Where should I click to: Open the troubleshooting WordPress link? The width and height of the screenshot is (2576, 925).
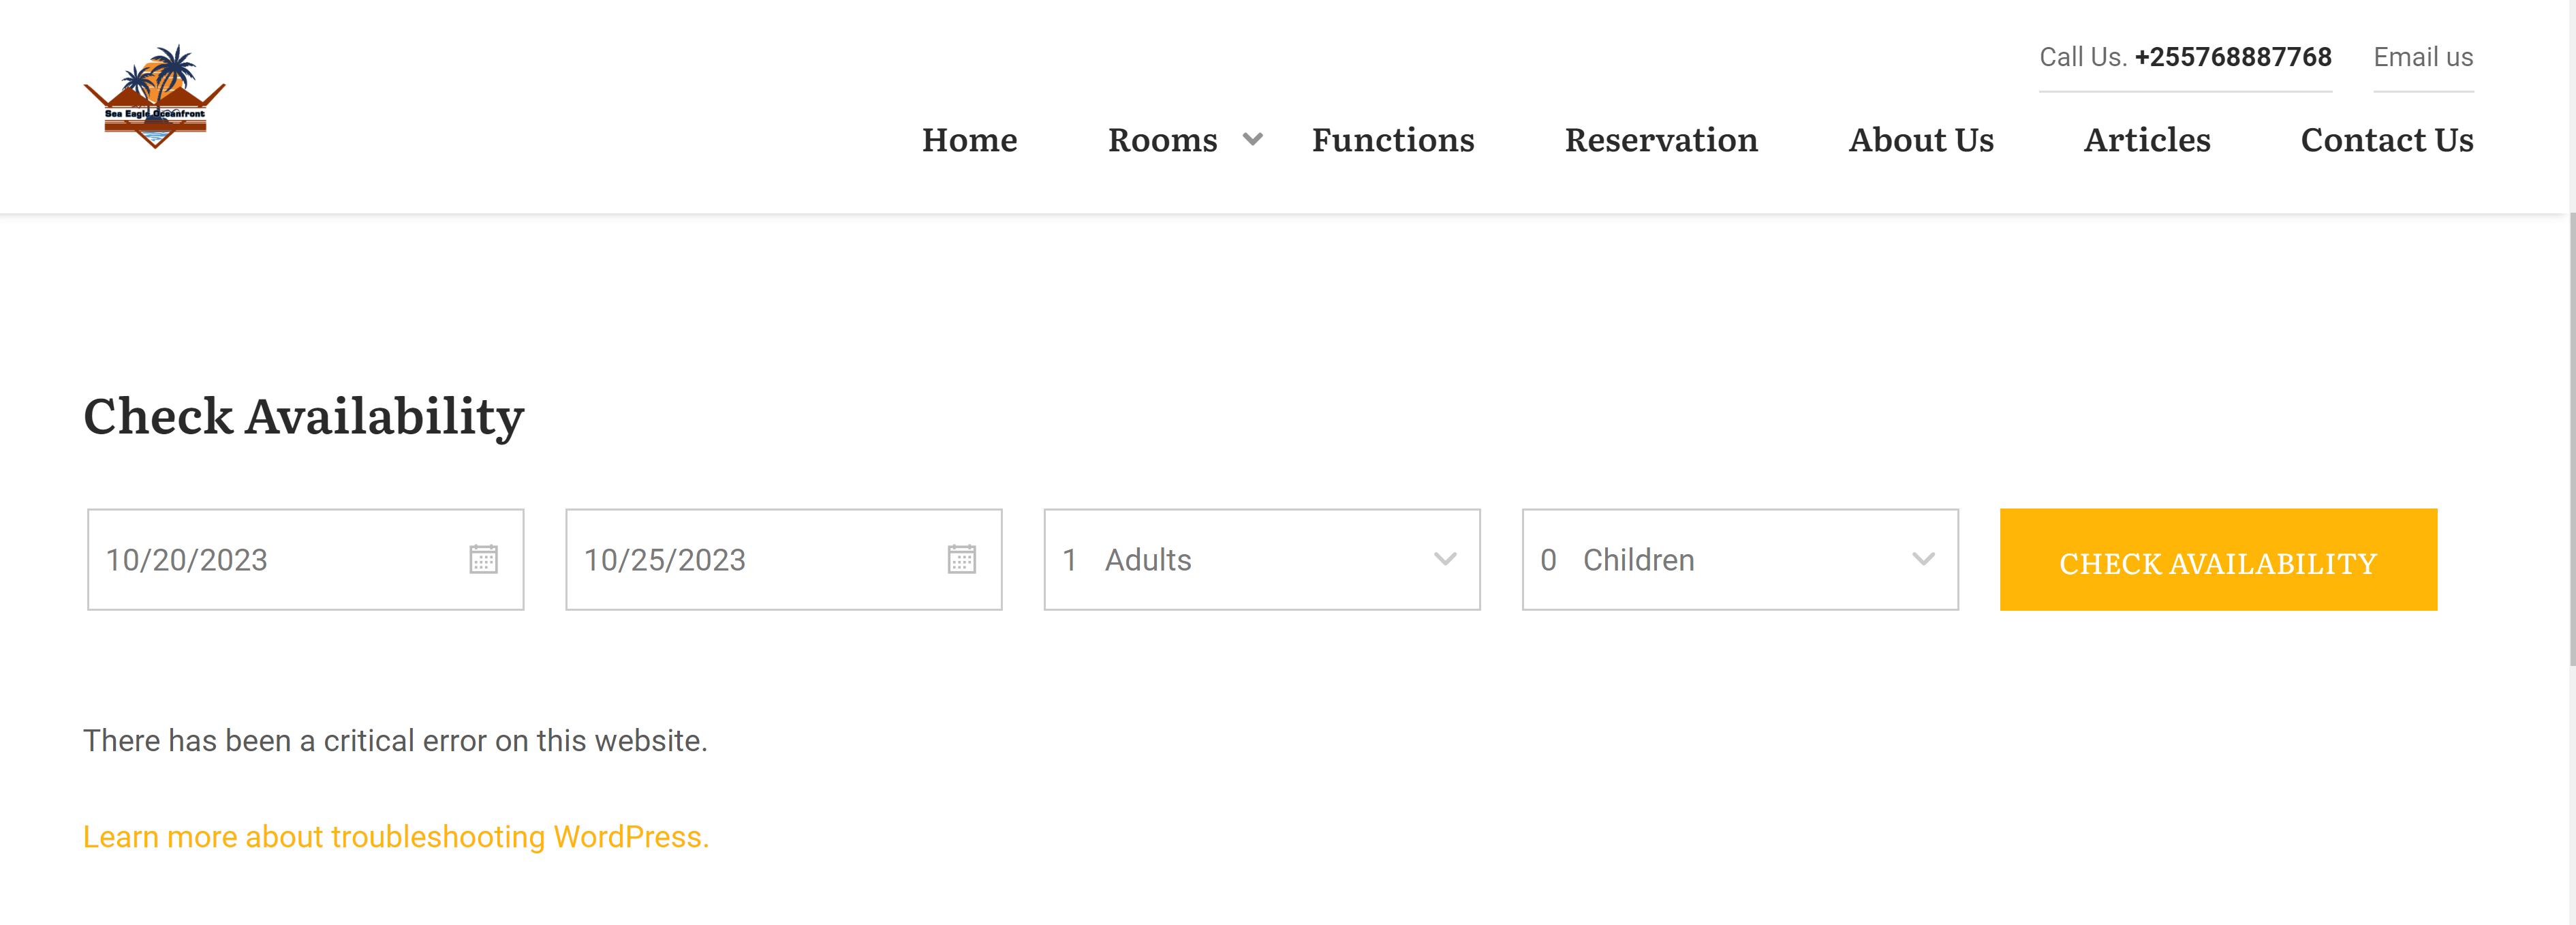(396, 836)
